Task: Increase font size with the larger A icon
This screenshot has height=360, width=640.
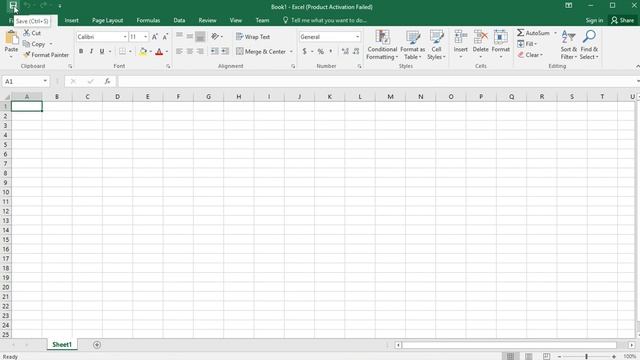Action: click(155, 37)
